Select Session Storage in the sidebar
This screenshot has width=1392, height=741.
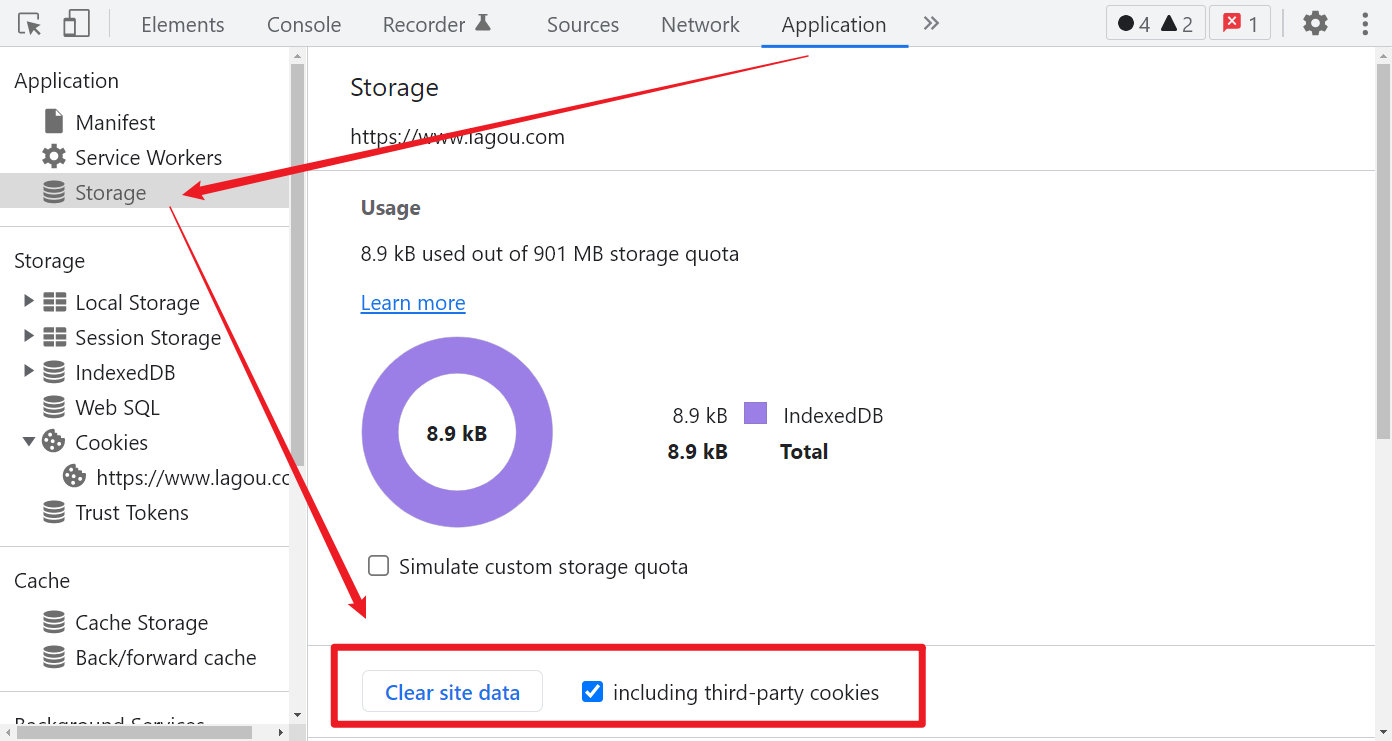(x=148, y=337)
